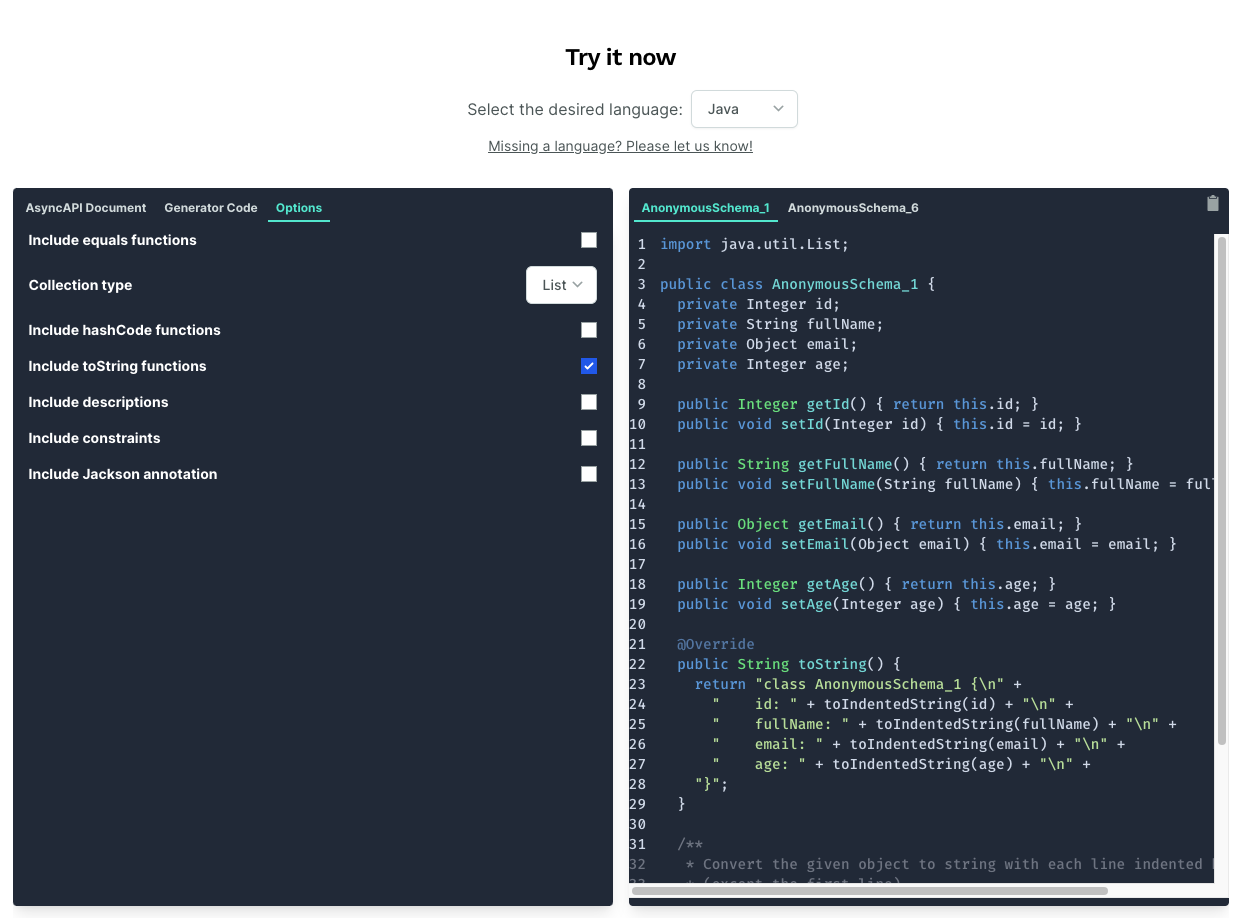Click the toIndentedString(fullName) line
The width and height of the screenshot is (1238, 918).
point(944,724)
